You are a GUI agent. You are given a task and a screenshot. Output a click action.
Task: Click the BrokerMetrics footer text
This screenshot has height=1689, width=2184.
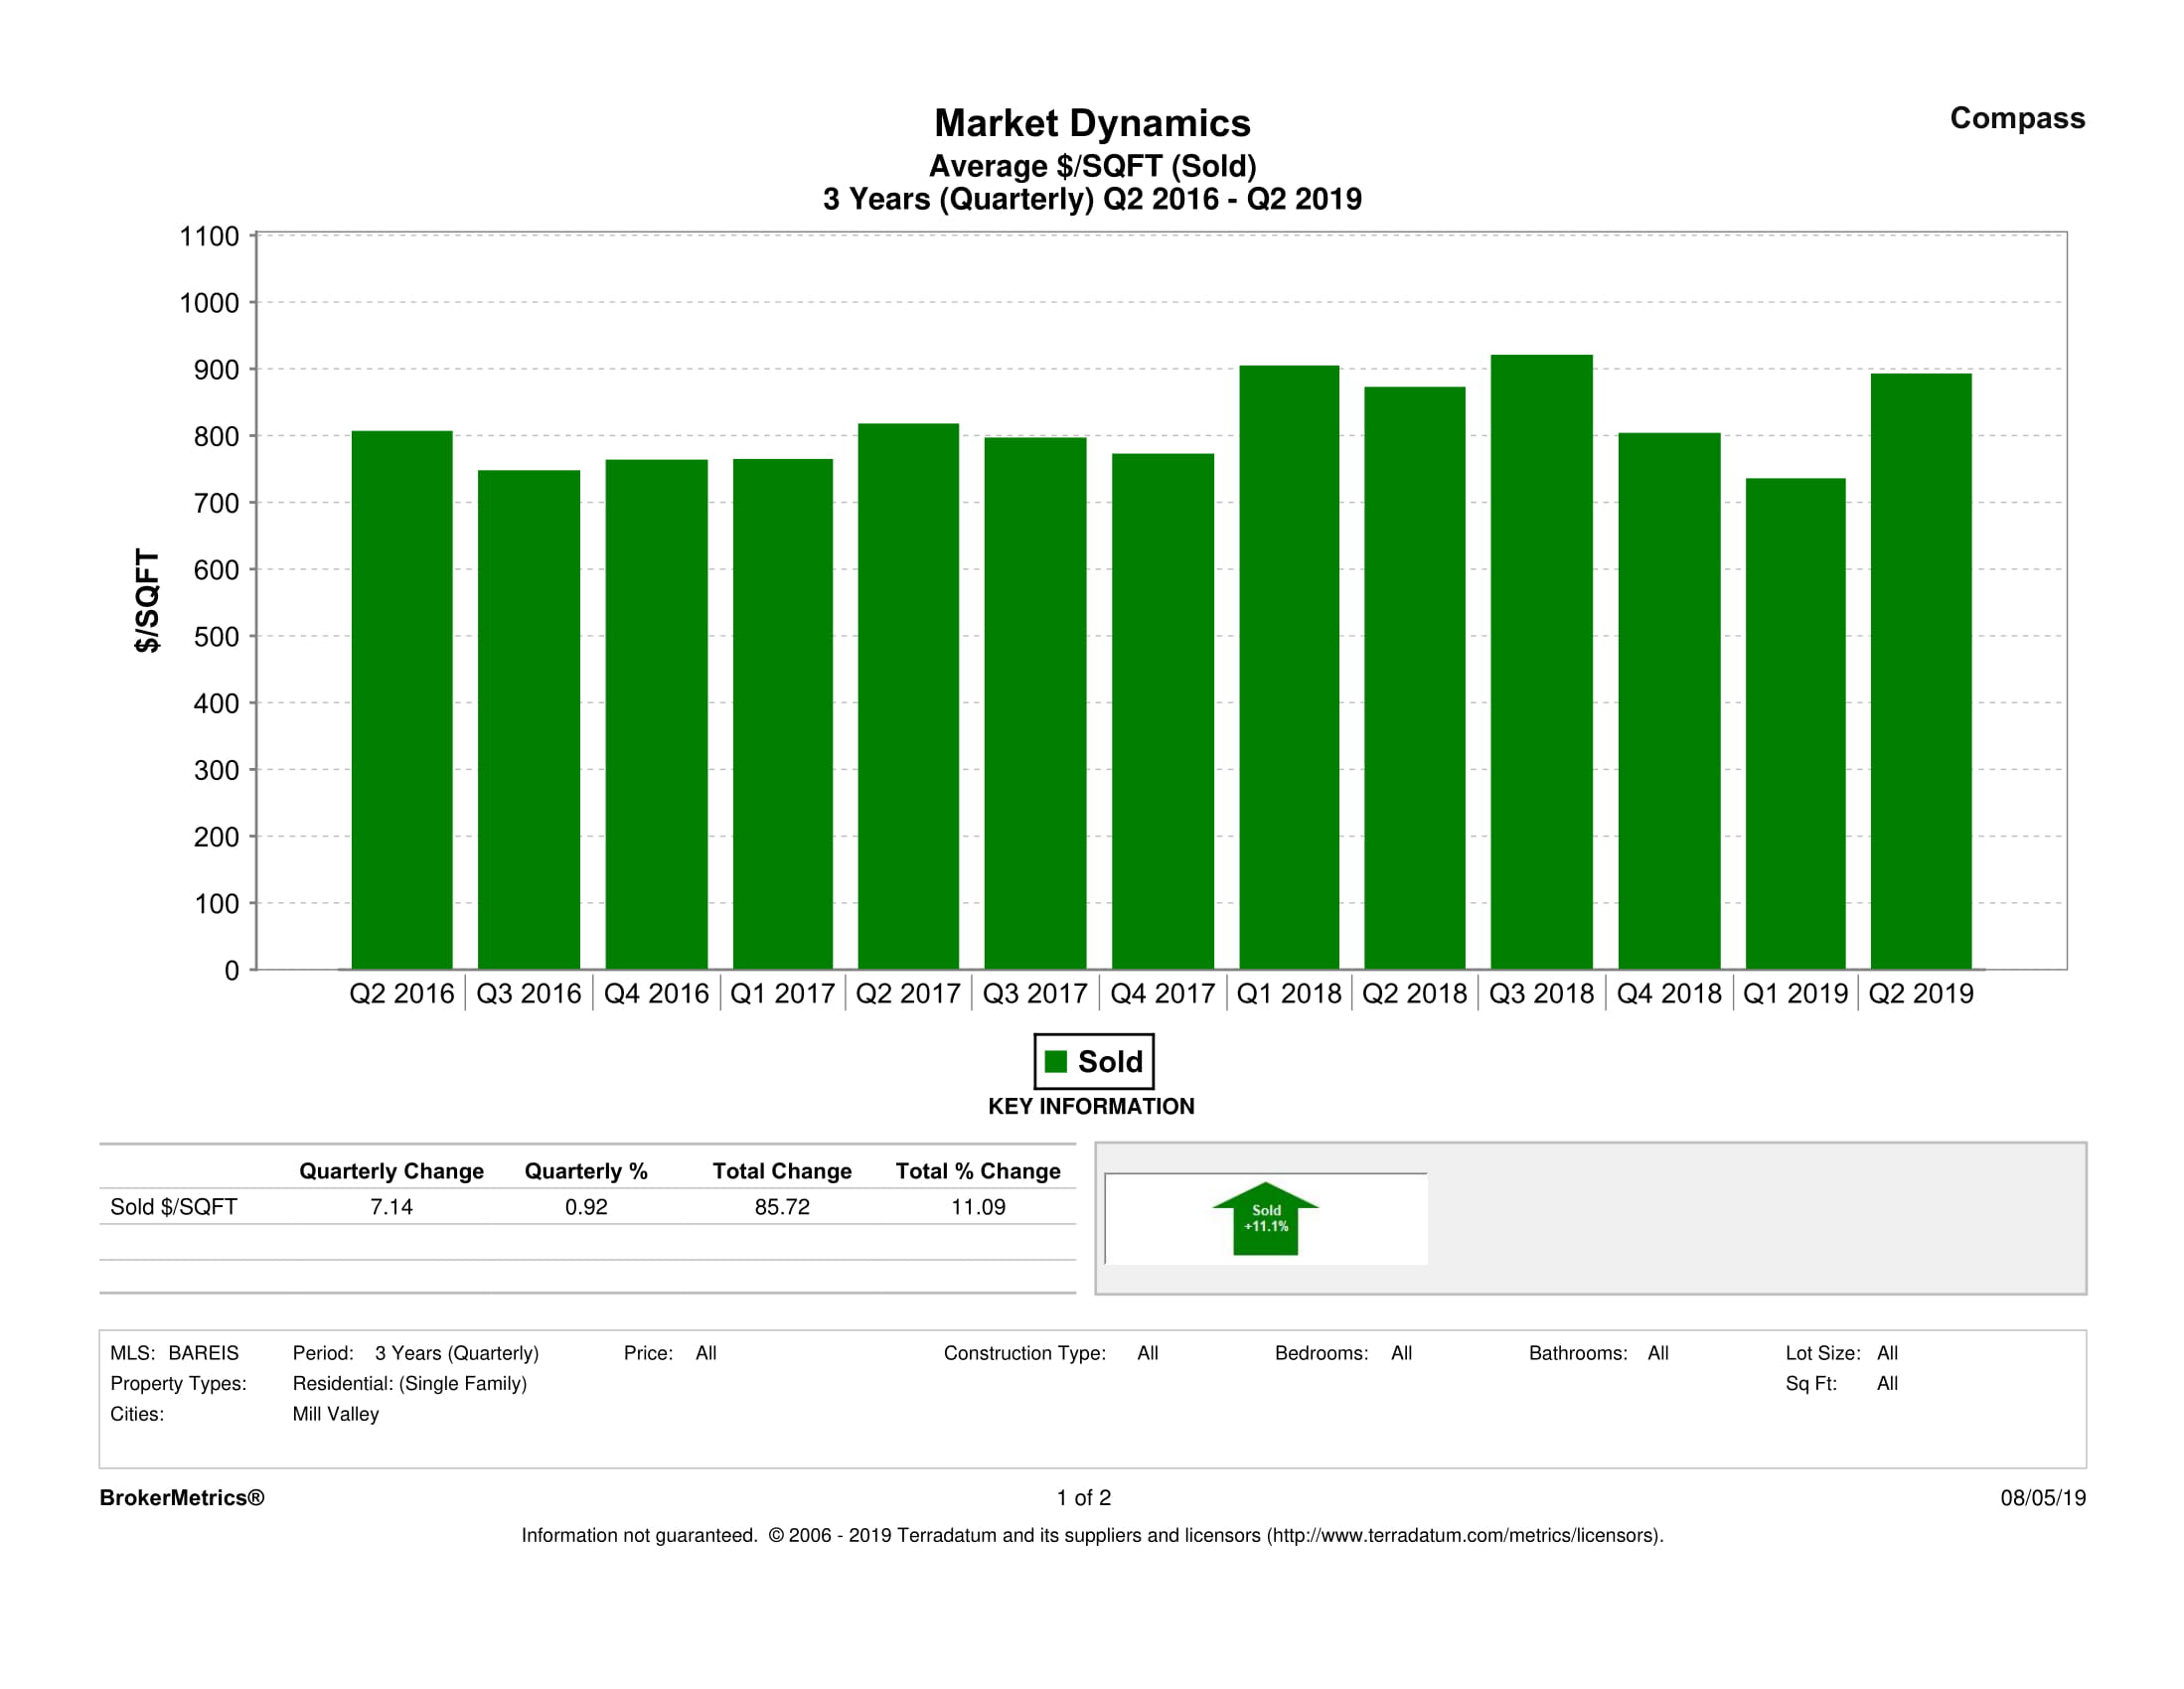[181, 1497]
